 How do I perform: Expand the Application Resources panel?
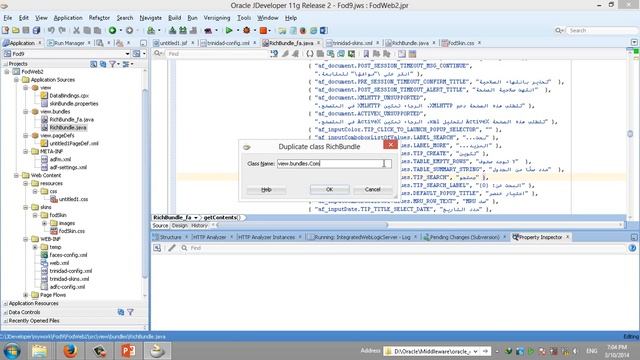5,304
